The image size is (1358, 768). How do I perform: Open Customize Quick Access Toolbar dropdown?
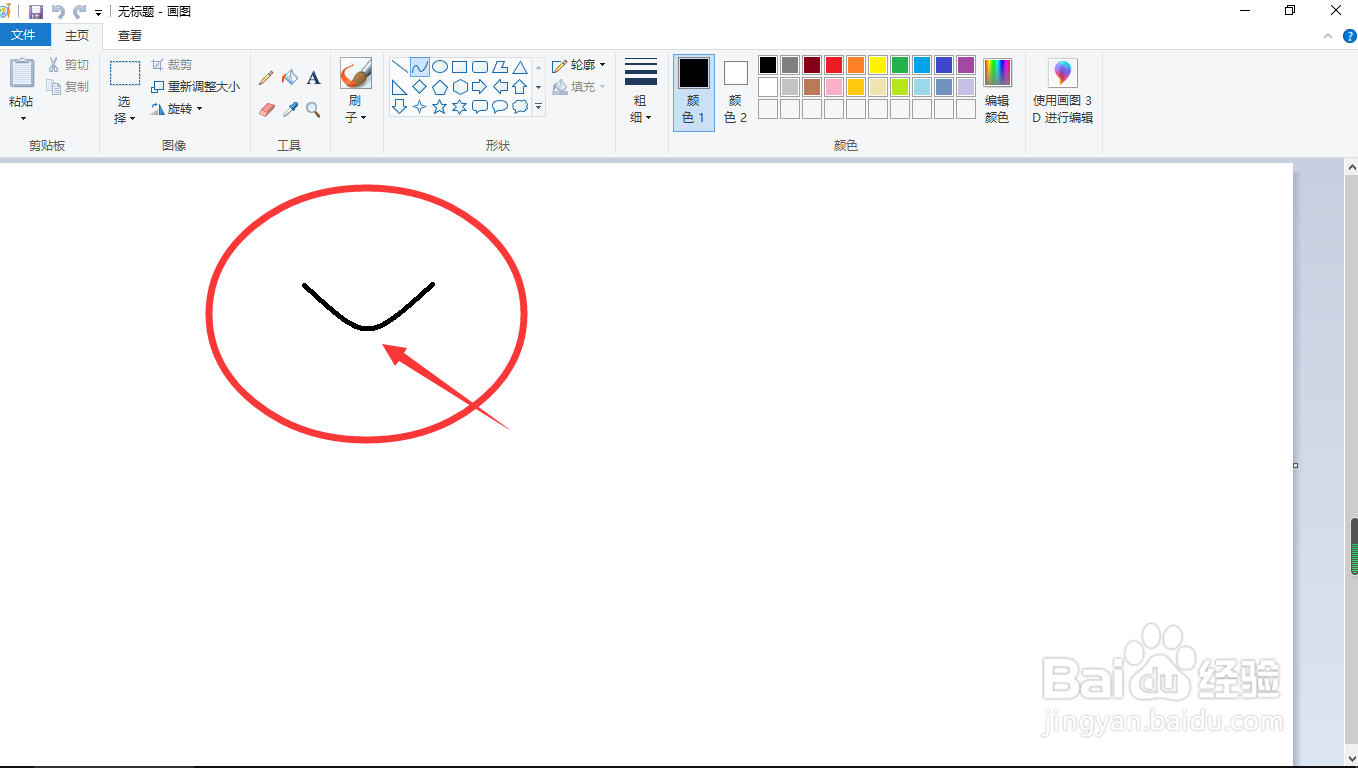point(99,12)
